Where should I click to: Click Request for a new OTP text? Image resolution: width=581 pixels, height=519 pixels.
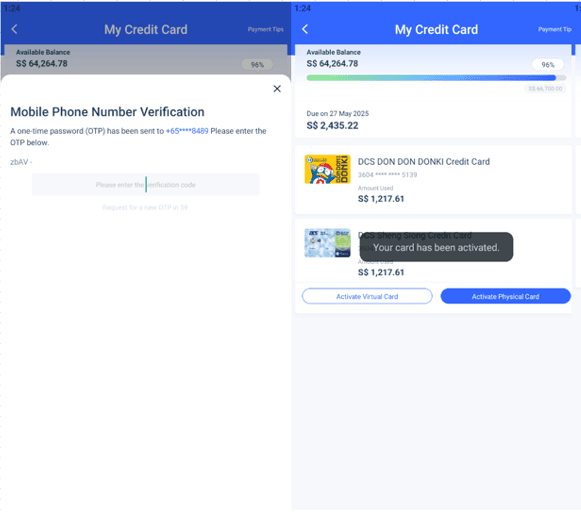tap(145, 207)
